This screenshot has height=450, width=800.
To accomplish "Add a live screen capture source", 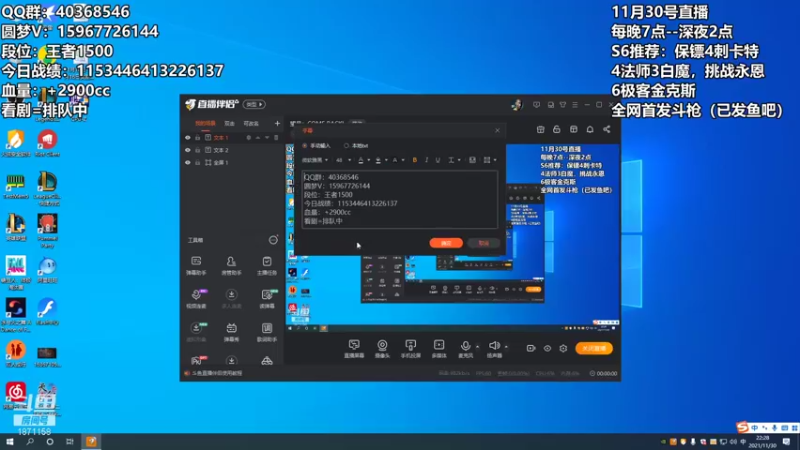I will (354, 349).
